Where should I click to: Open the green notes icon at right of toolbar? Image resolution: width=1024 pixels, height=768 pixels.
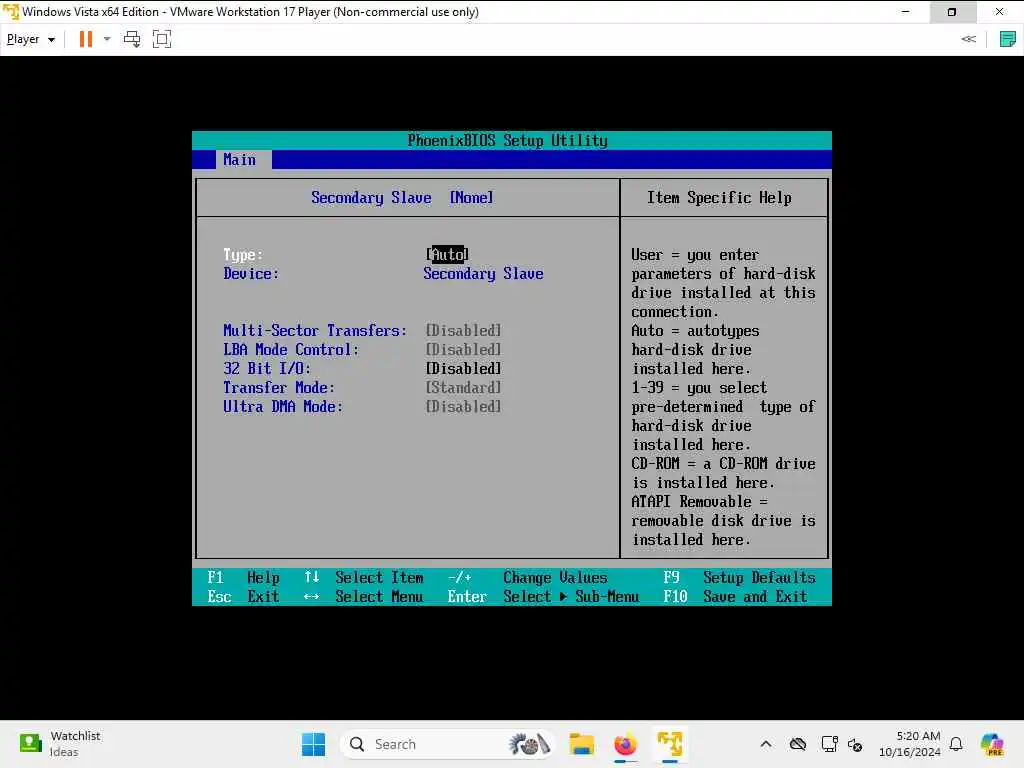[1008, 39]
